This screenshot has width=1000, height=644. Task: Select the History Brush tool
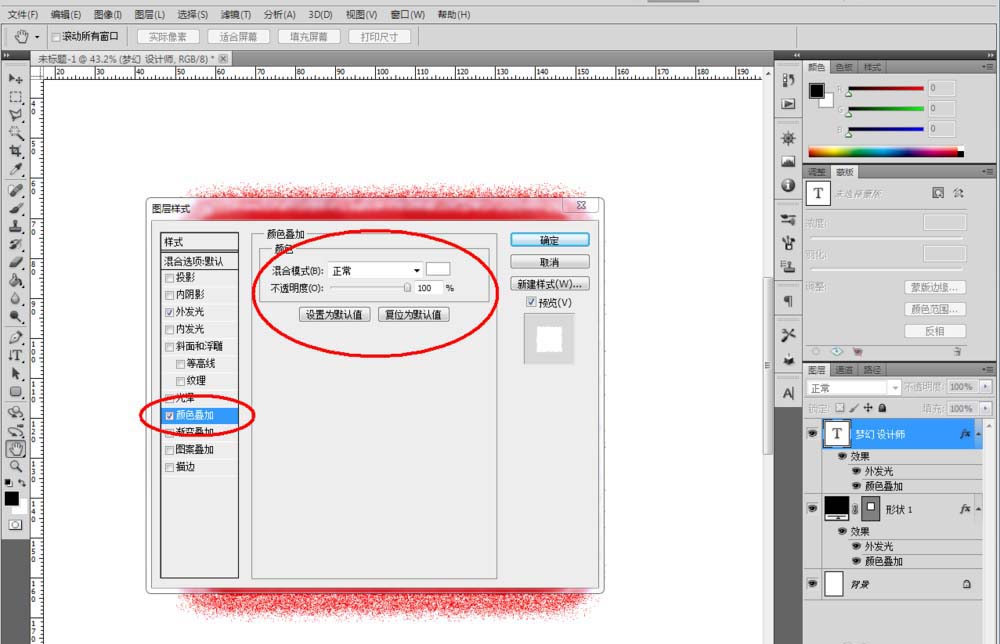[x=15, y=244]
